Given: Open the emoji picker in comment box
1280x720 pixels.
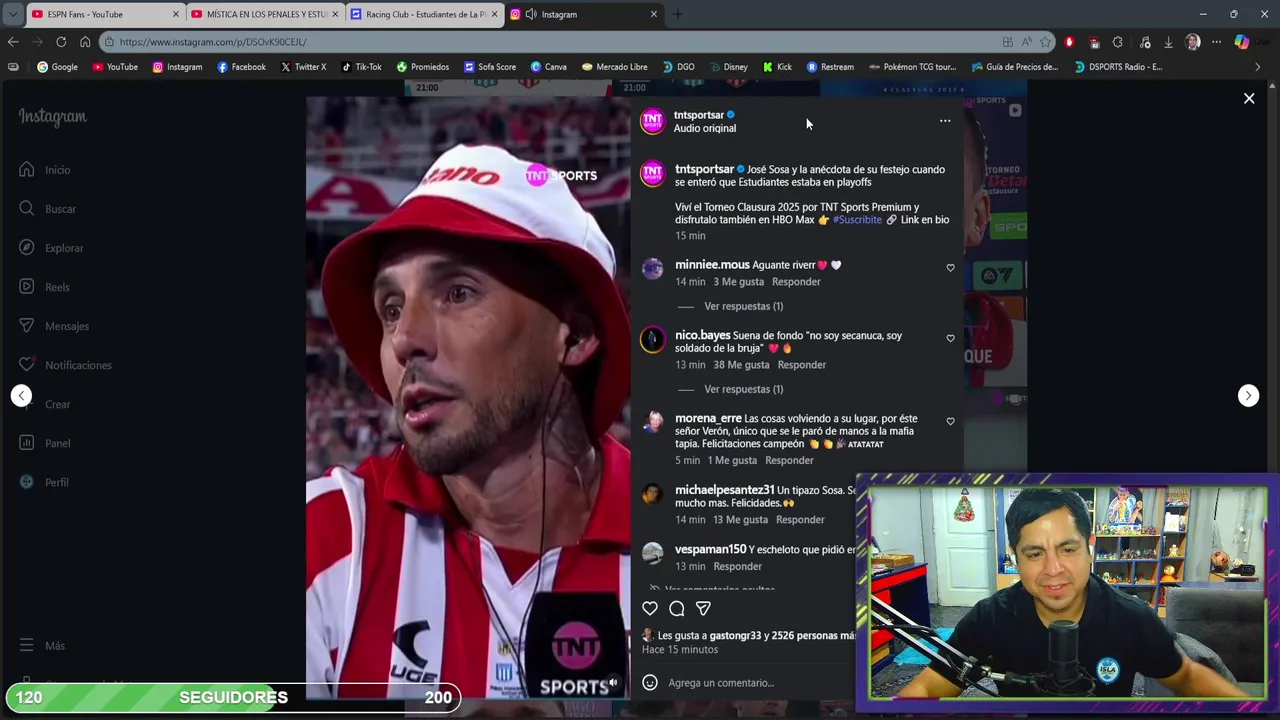Looking at the screenshot, I should point(650,683).
